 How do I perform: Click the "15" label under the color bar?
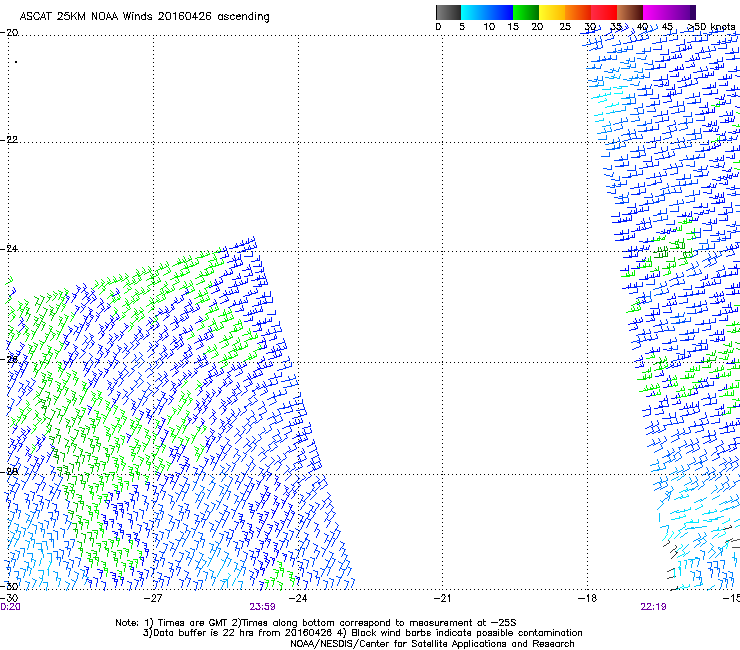point(513,27)
